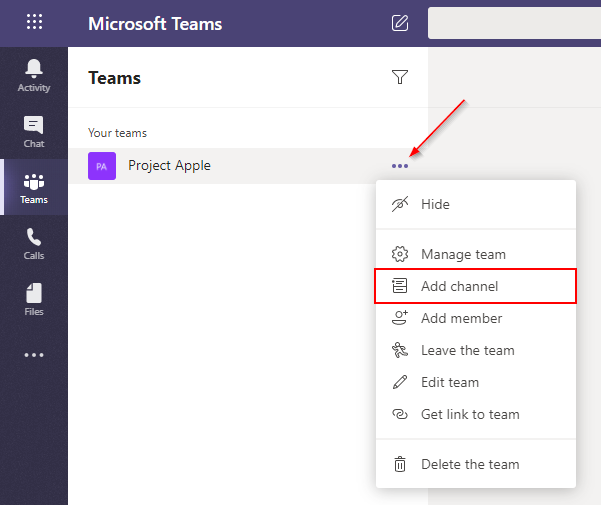Click the Microsoft Teams title text

(155, 24)
